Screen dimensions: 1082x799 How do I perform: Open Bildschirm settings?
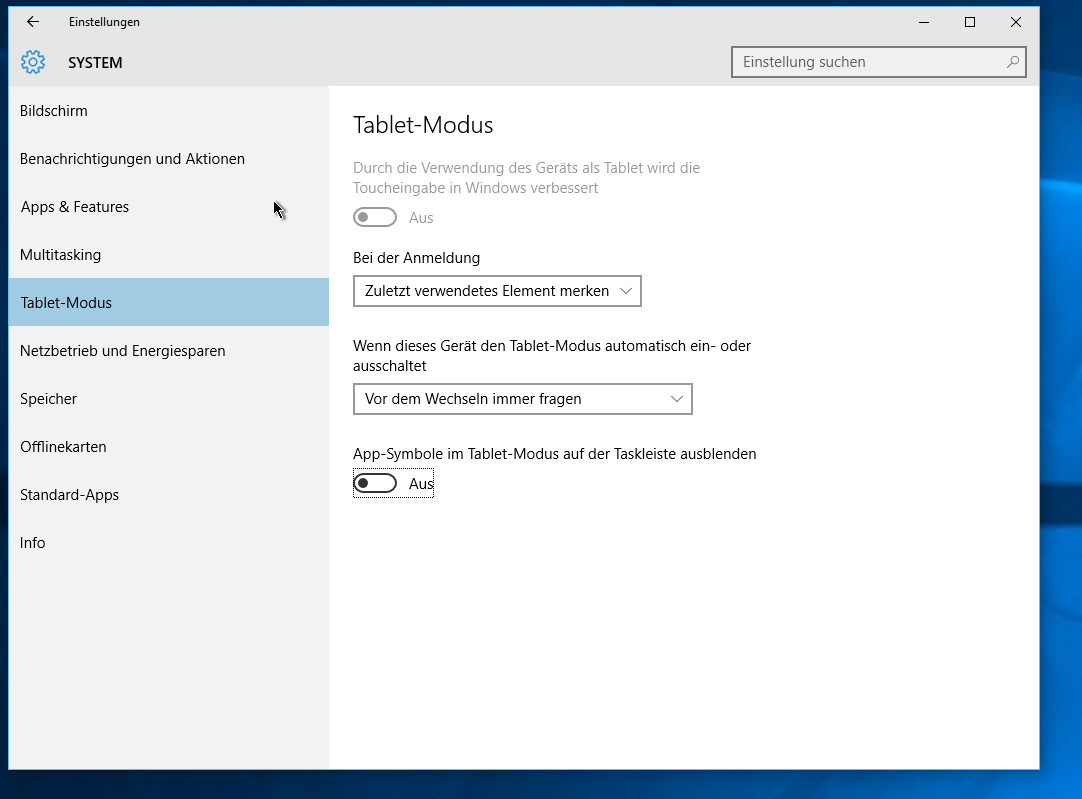click(168, 111)
